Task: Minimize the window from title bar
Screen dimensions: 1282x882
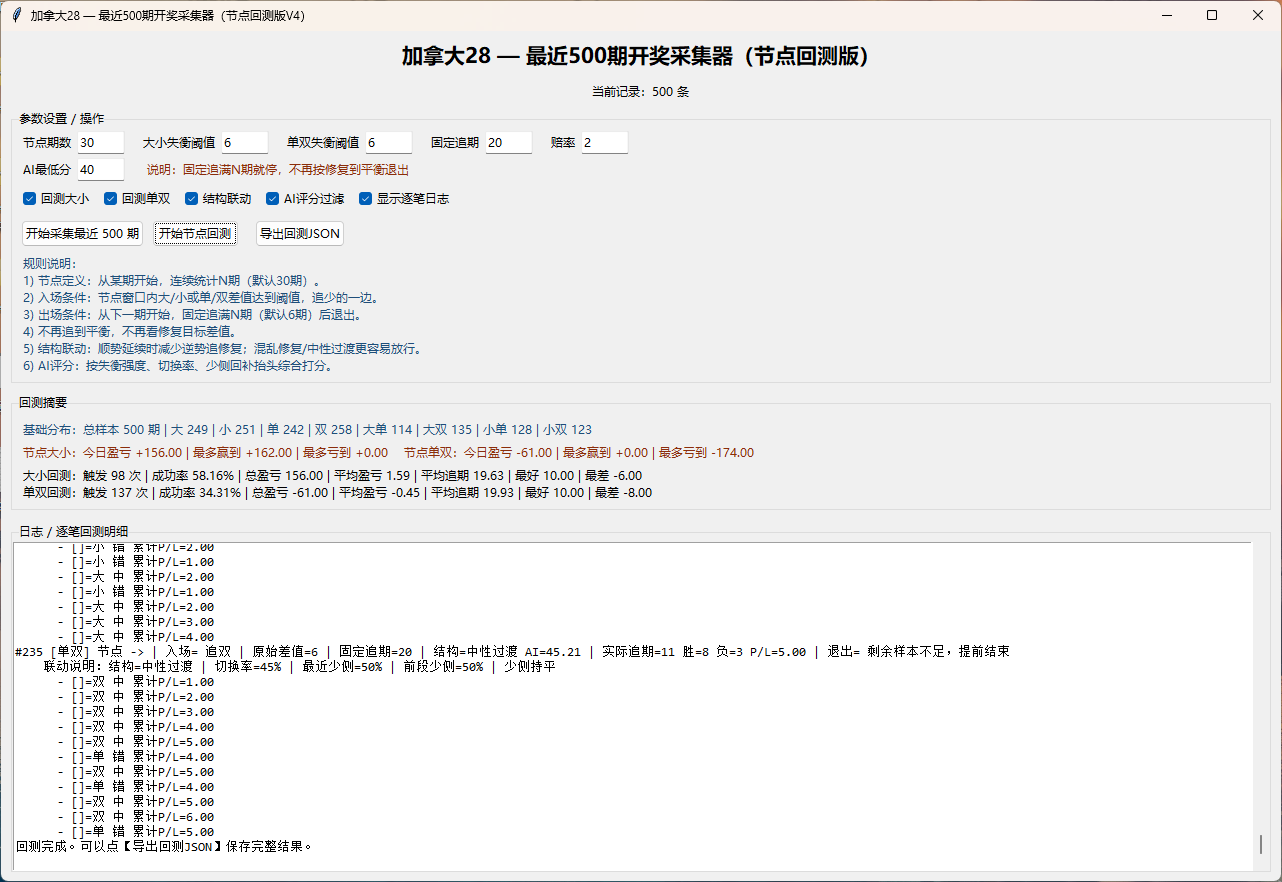Action: click(1166, 15)
